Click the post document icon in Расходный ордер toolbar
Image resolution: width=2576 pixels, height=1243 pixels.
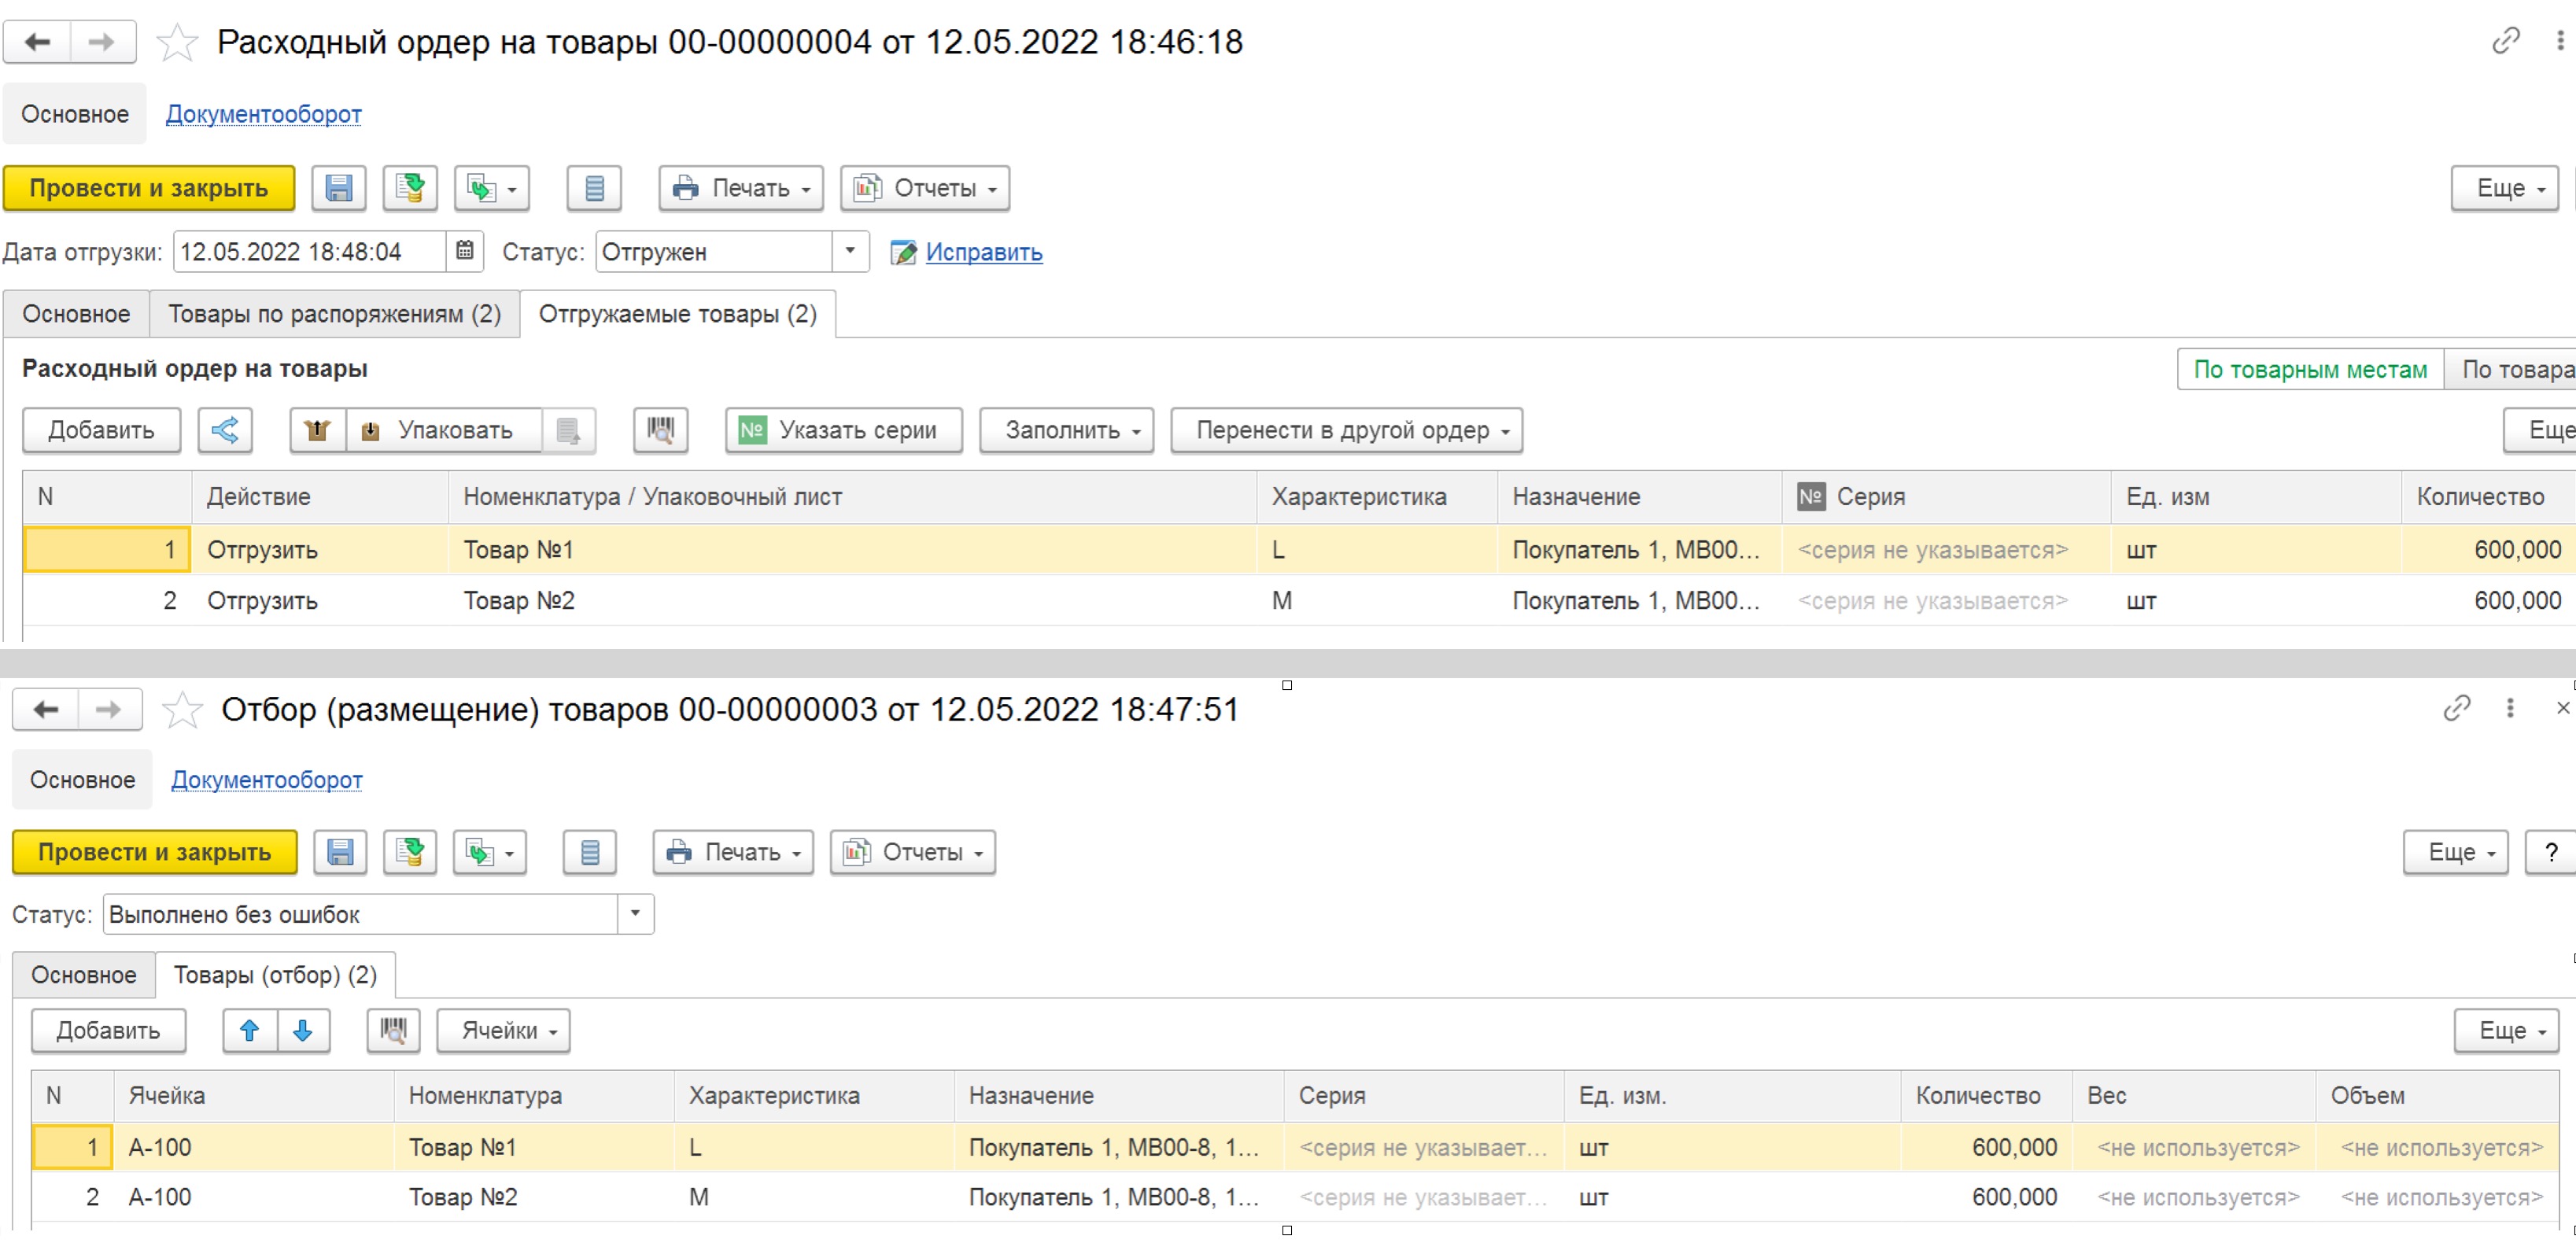coord(409,188)
